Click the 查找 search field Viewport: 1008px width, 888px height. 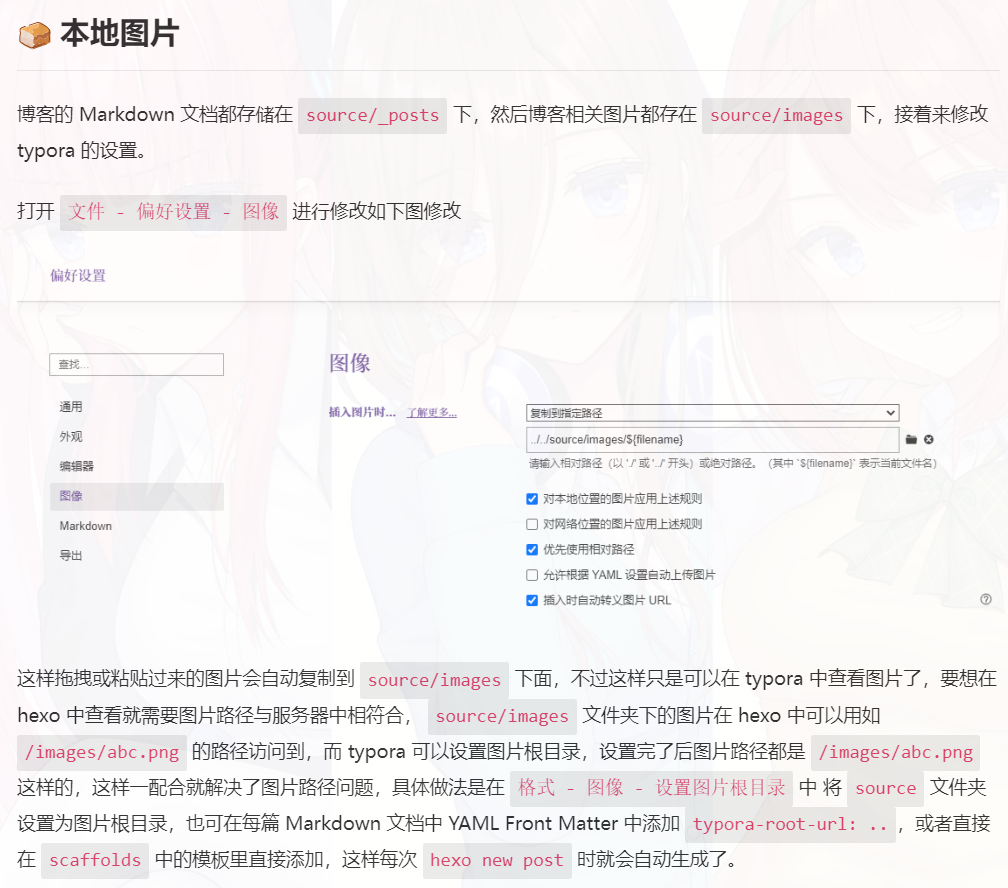tap(136, 364)
